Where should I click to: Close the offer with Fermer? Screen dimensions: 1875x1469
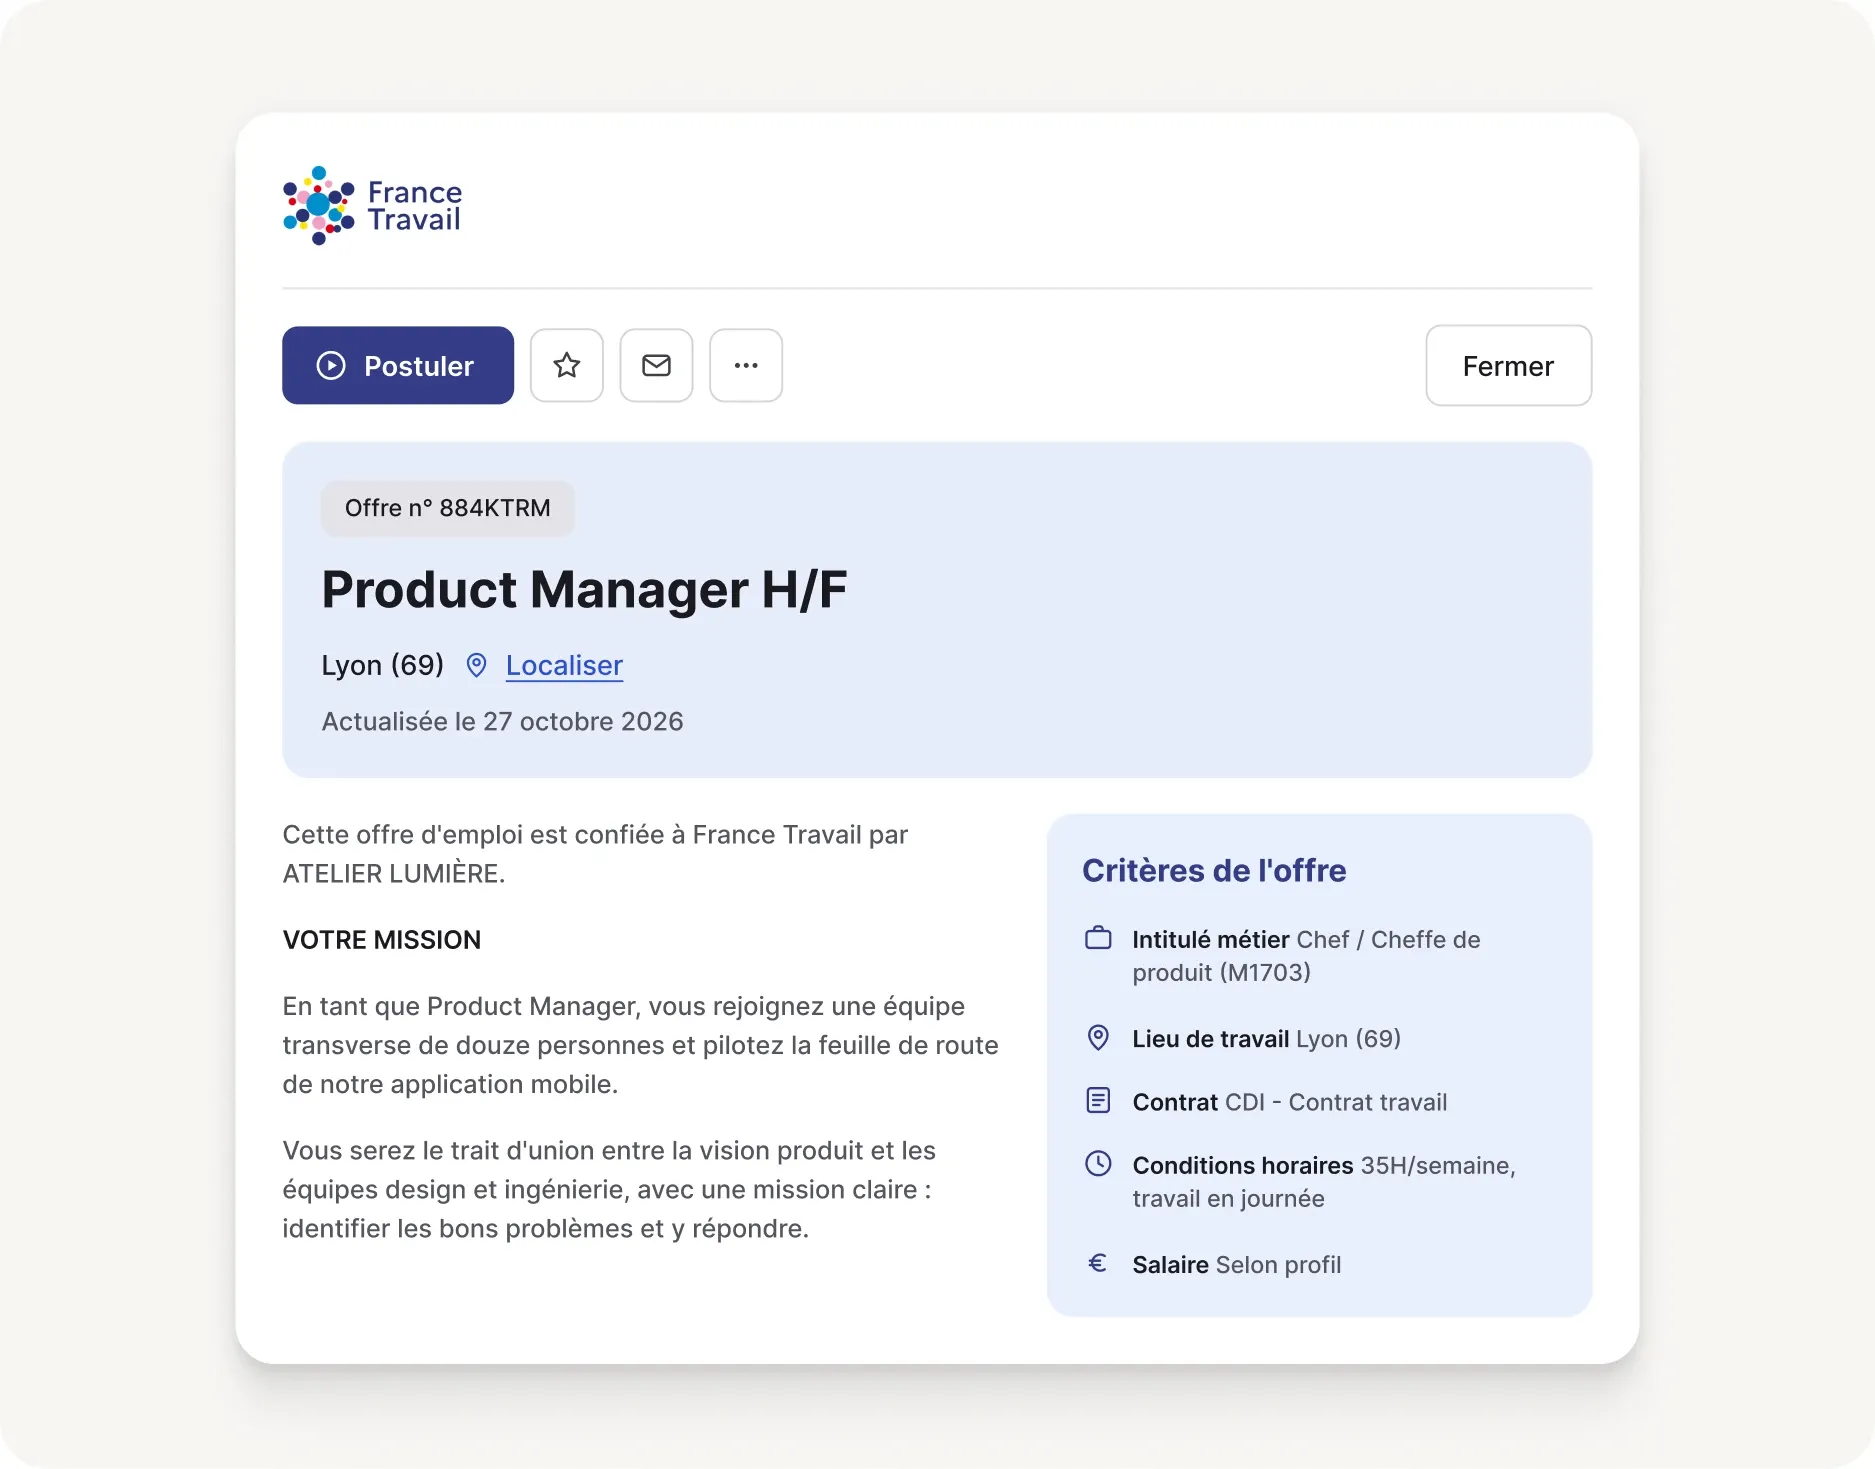pyautogui.click(x=1508, y=365)
